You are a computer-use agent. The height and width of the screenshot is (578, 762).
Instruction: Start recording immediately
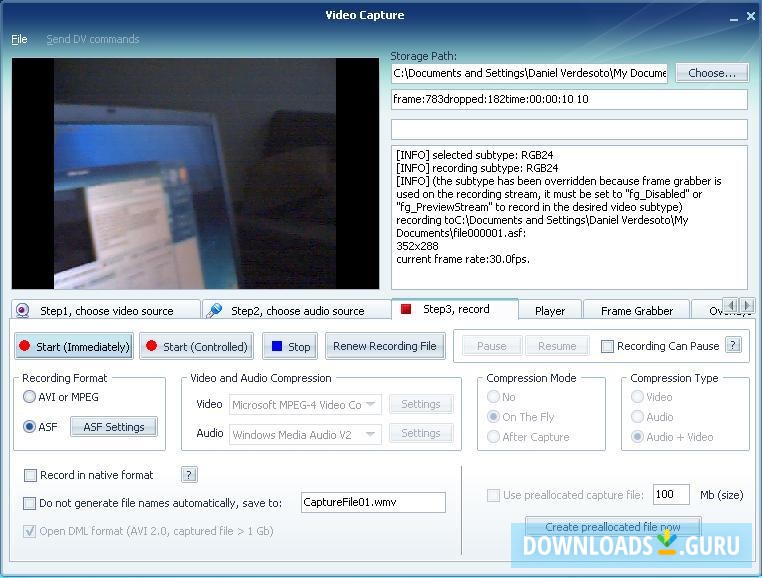point(74,346)
